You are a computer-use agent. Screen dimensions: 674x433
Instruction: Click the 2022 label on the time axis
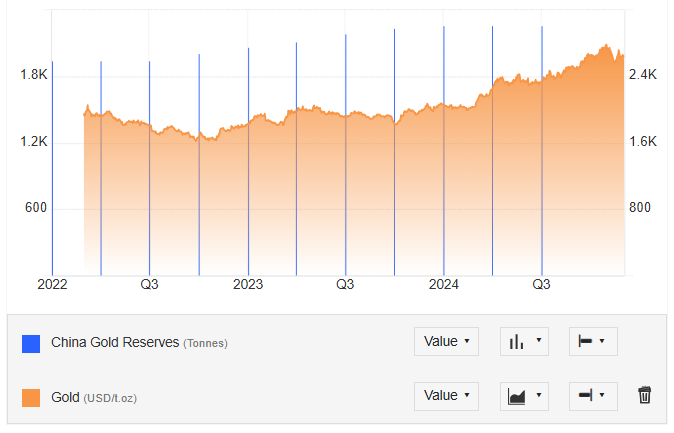pos(52,284)
